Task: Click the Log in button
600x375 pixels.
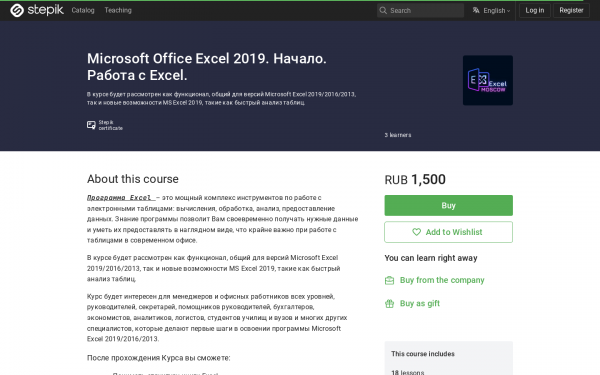Action: 535,10
